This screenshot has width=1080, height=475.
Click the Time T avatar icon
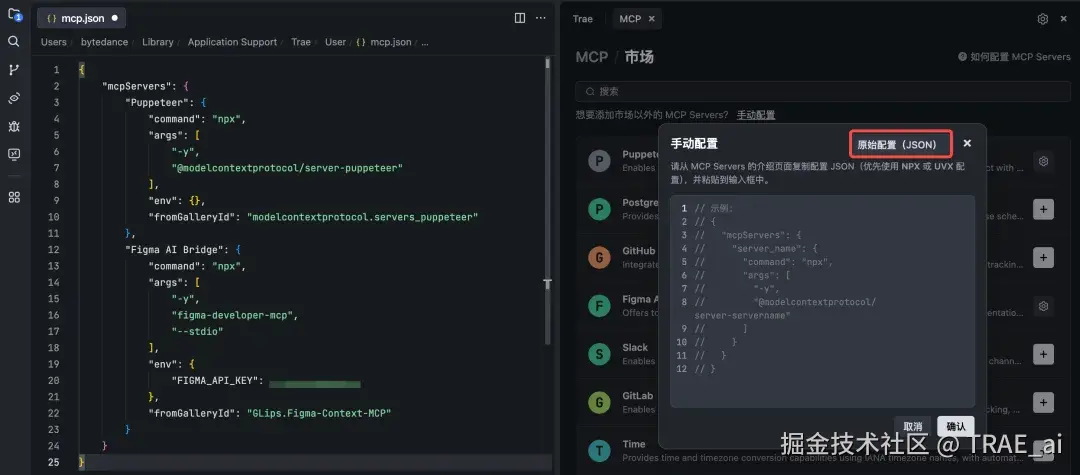(x=600, y=450)
